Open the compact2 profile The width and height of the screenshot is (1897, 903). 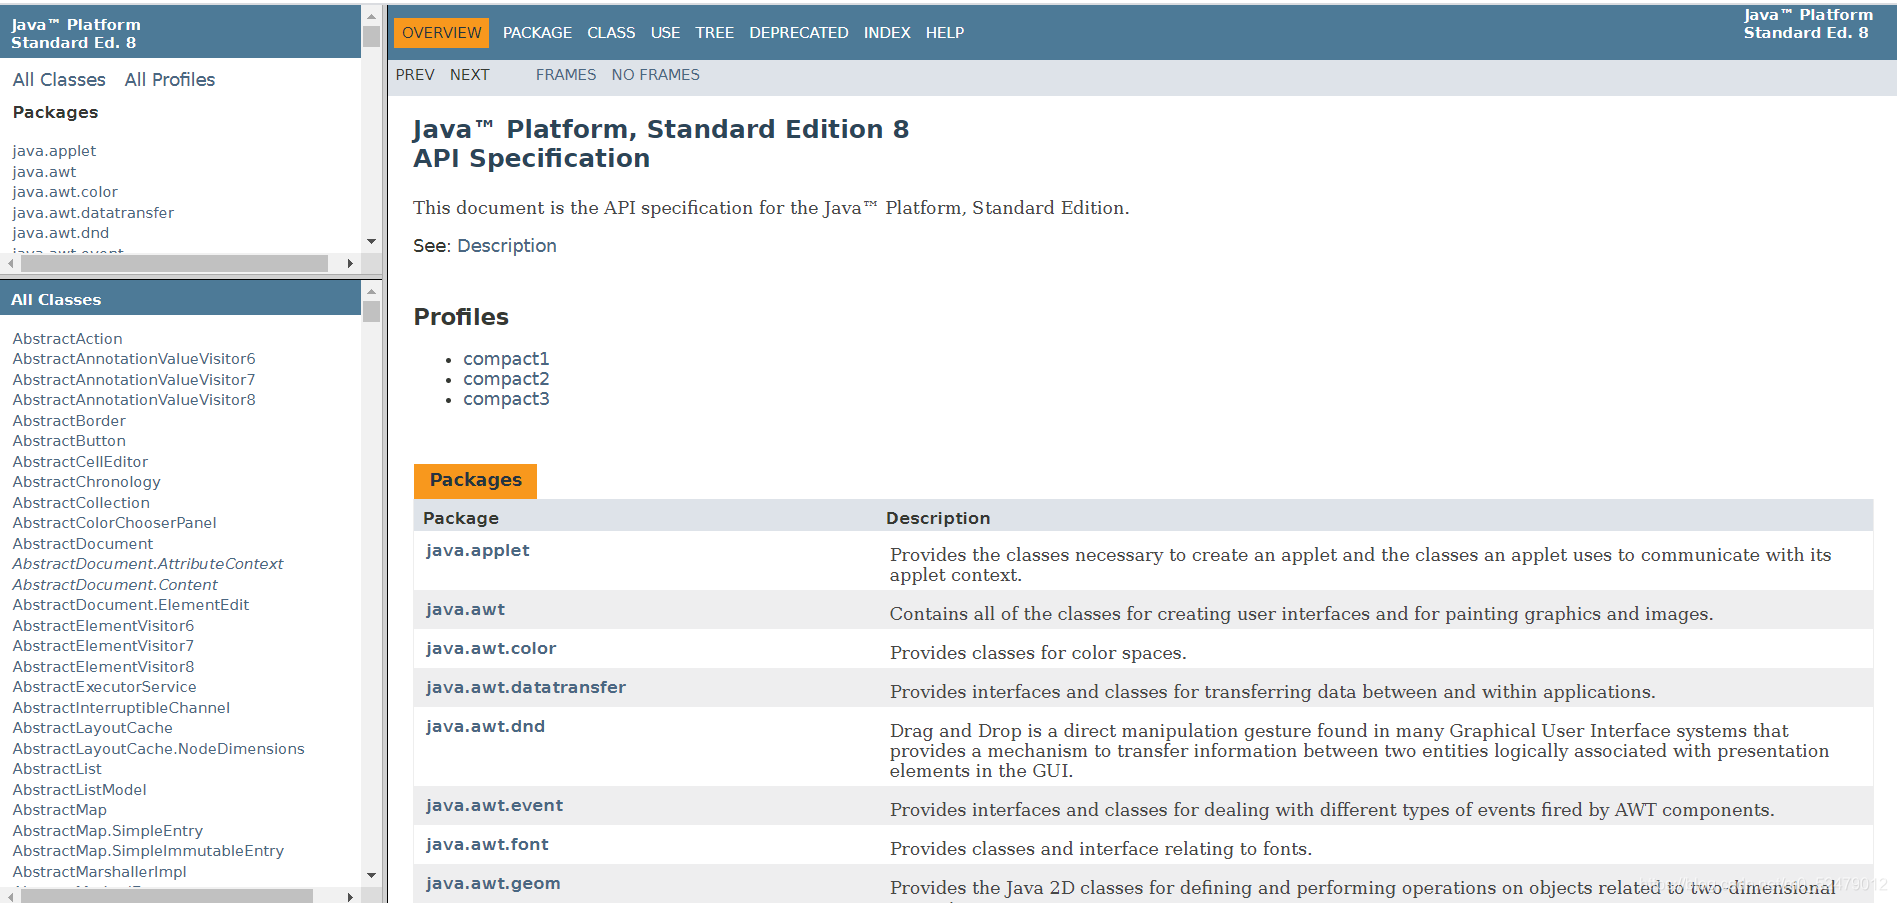506,379
